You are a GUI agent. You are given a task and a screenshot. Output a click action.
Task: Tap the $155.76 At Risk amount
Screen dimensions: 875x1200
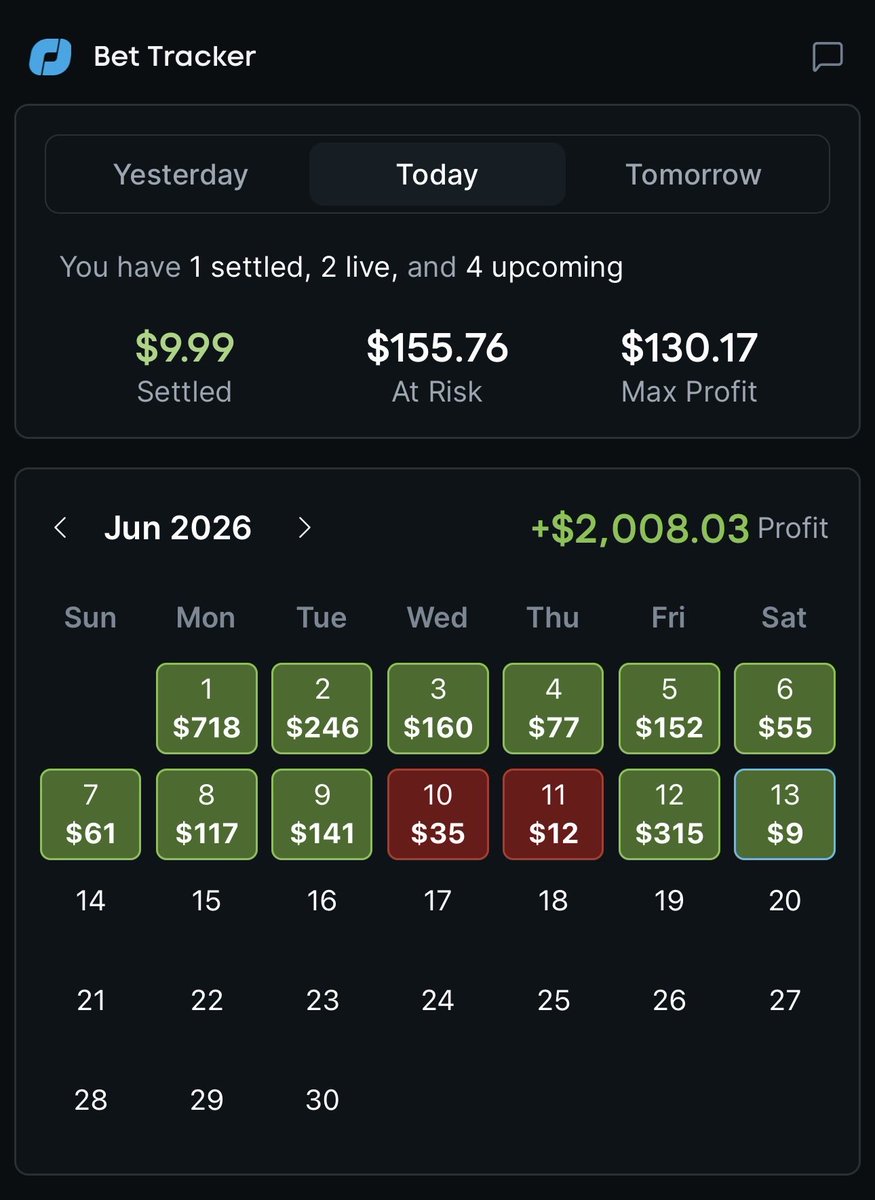[437, 348]
